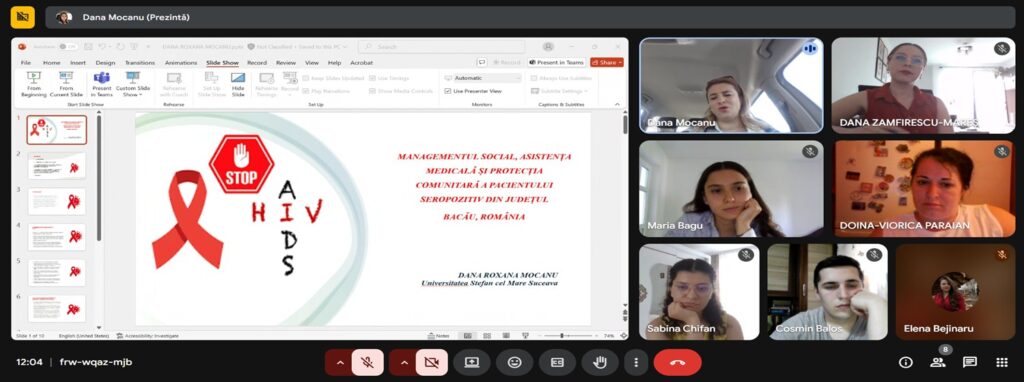Click the PowerPoint Search box
The height and width of the screenshot is (382, 1024).
point(441,46)
